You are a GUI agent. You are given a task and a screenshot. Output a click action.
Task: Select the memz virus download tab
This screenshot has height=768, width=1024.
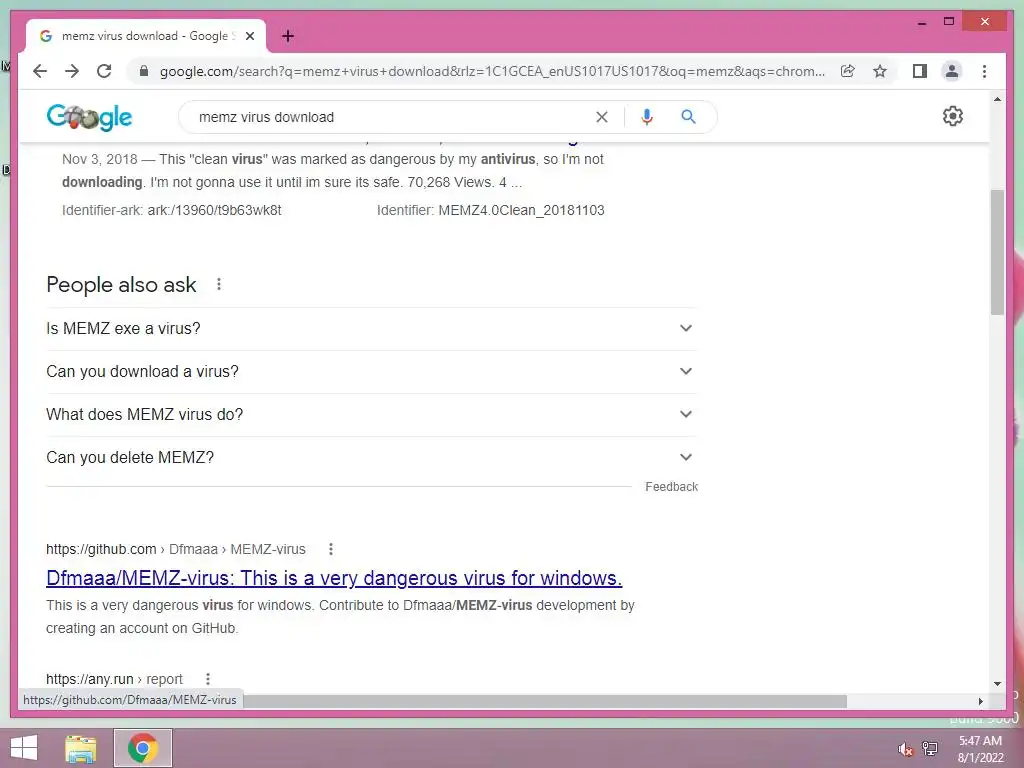point(146,36)
